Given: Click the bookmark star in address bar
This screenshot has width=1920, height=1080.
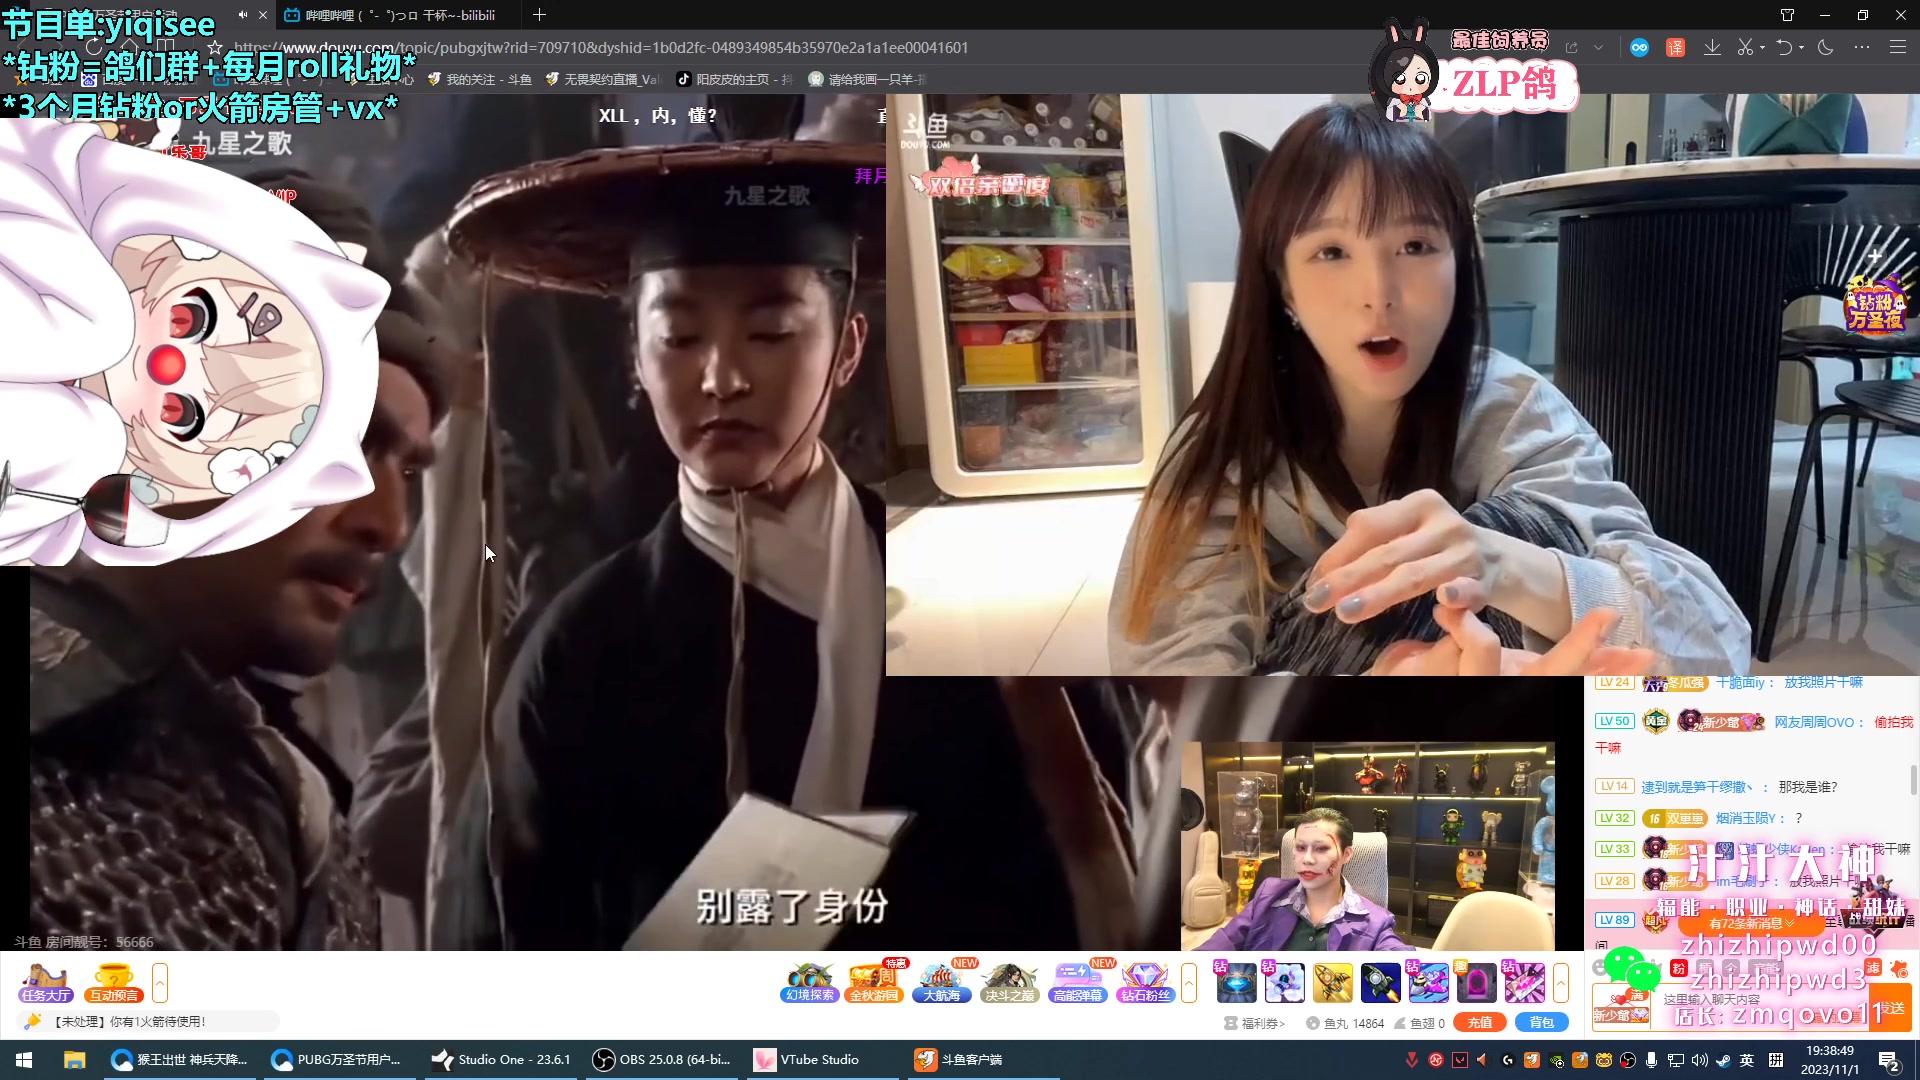Looking at the screenshot, I should coord(214,47).
